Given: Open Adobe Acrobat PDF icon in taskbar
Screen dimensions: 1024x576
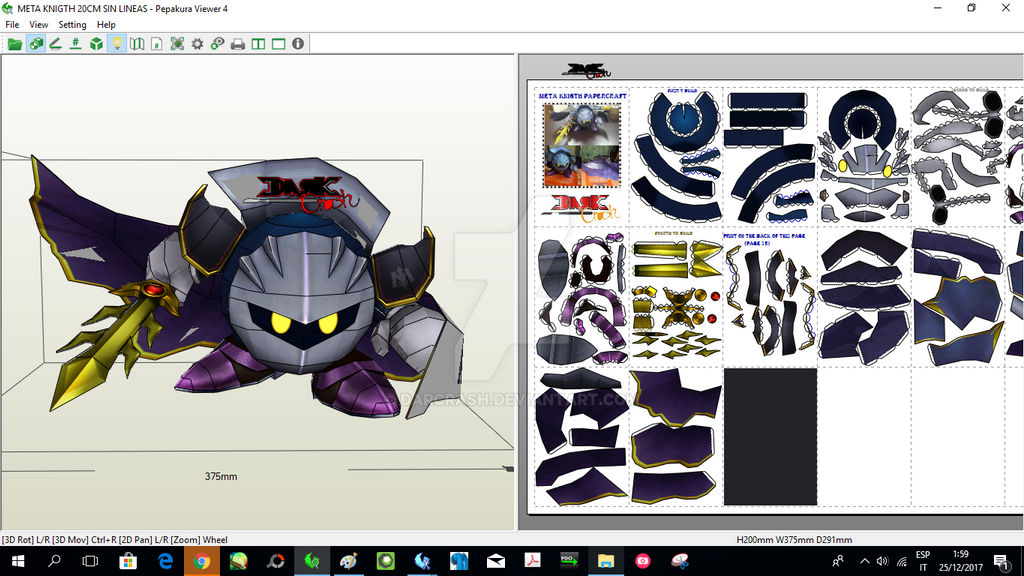Looking at the screenshot, I should coord(532,561).
